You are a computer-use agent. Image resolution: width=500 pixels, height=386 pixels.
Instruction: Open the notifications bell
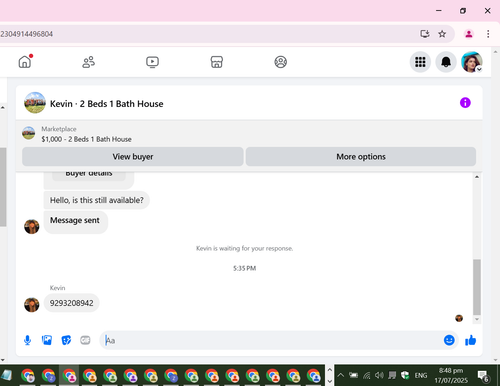pos(446,62)
